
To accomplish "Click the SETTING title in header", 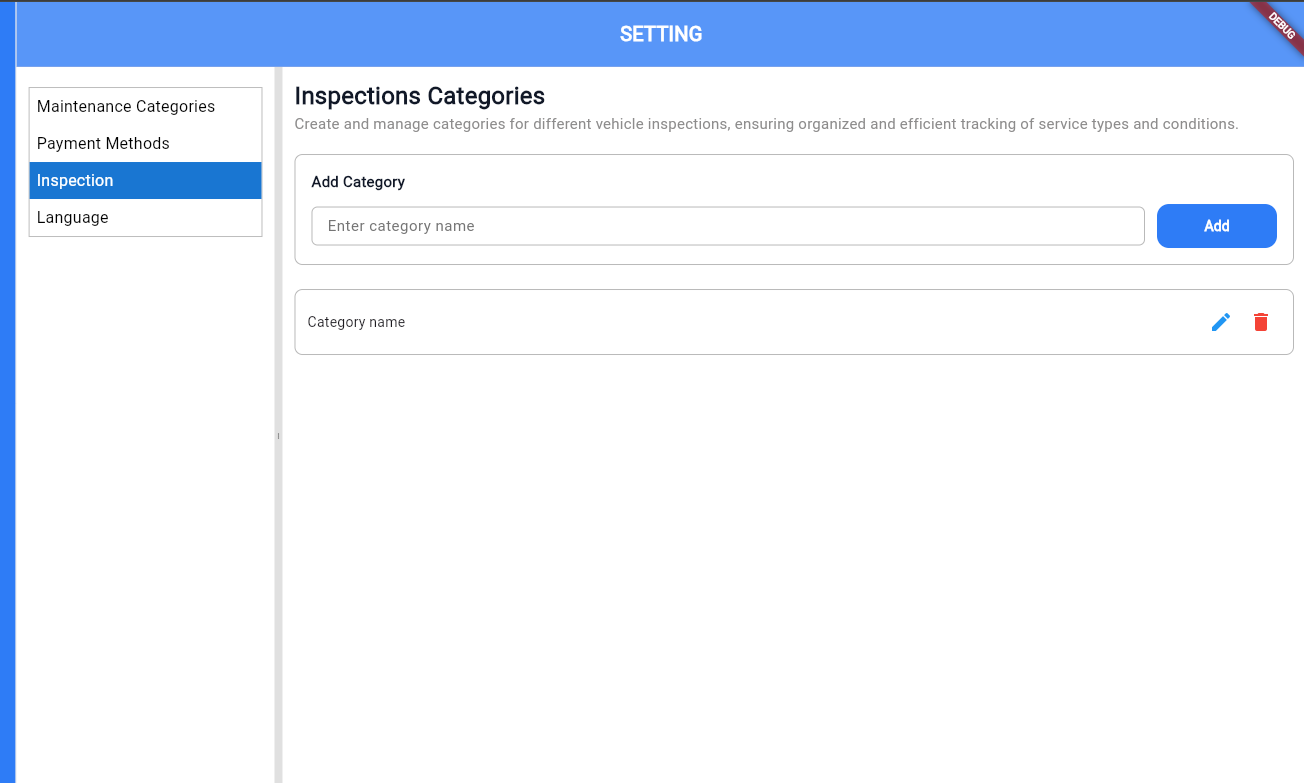I will 661,34.
